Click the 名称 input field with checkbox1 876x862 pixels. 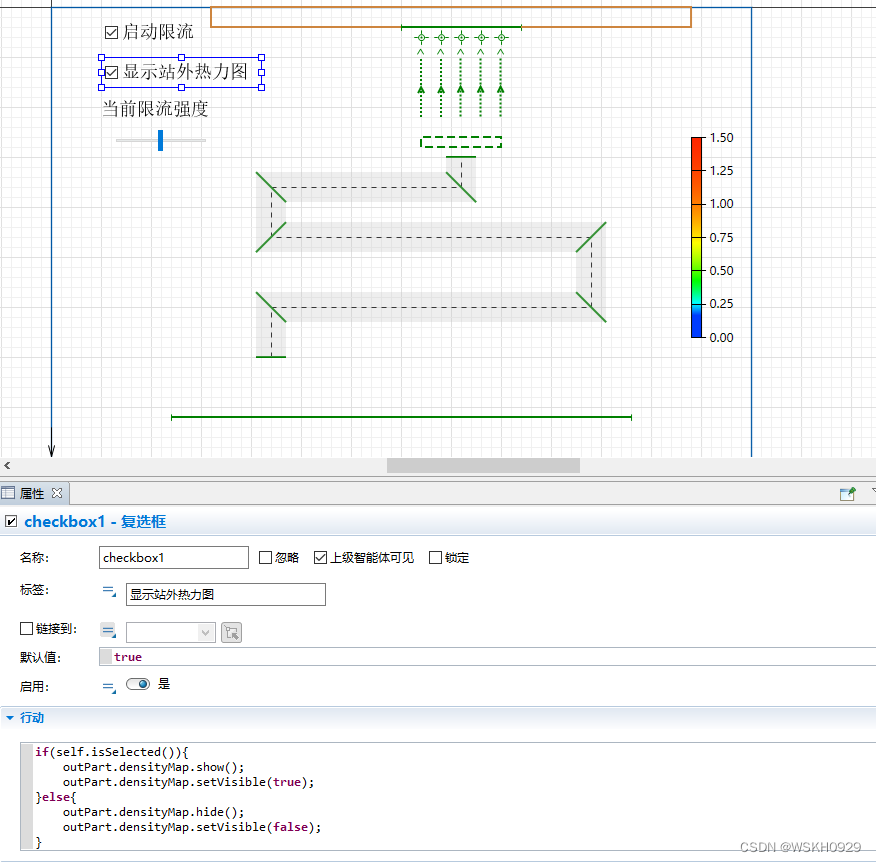174,558
